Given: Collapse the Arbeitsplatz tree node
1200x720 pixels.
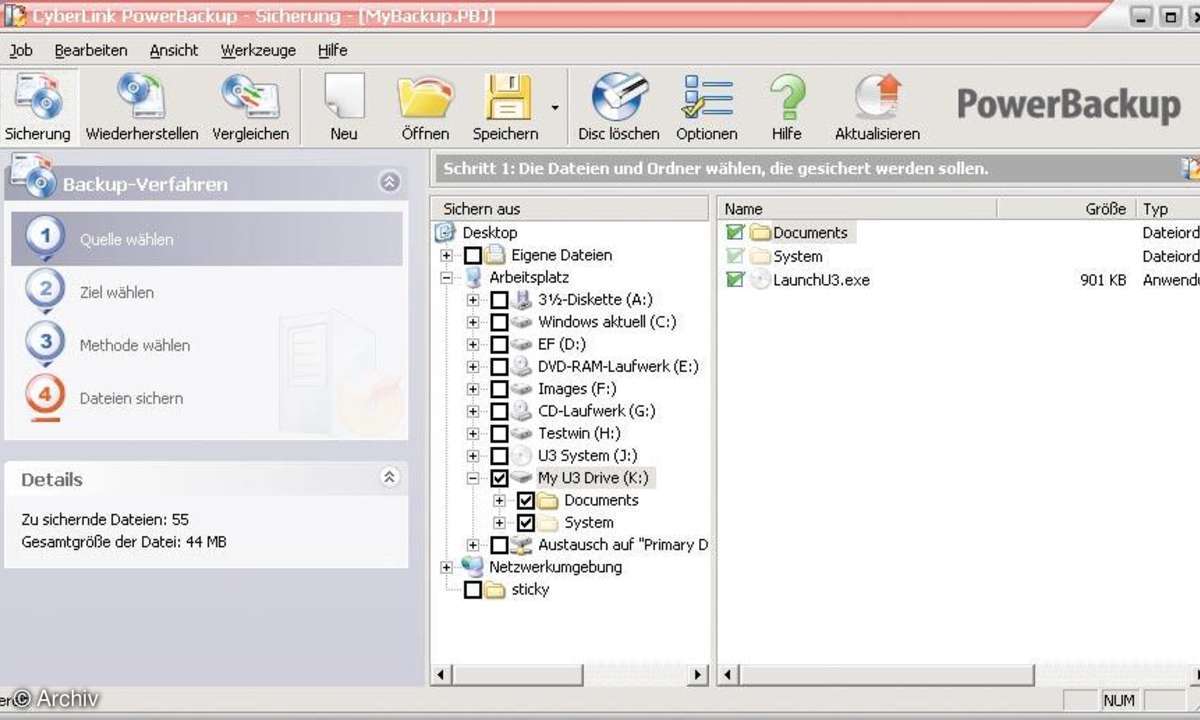Looking at the screenshot, I should point(446,278).
